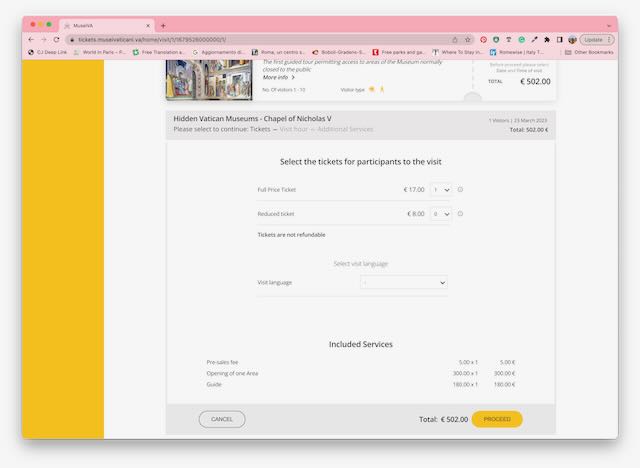Open the red Pinterest extension icon

point(483,40)
